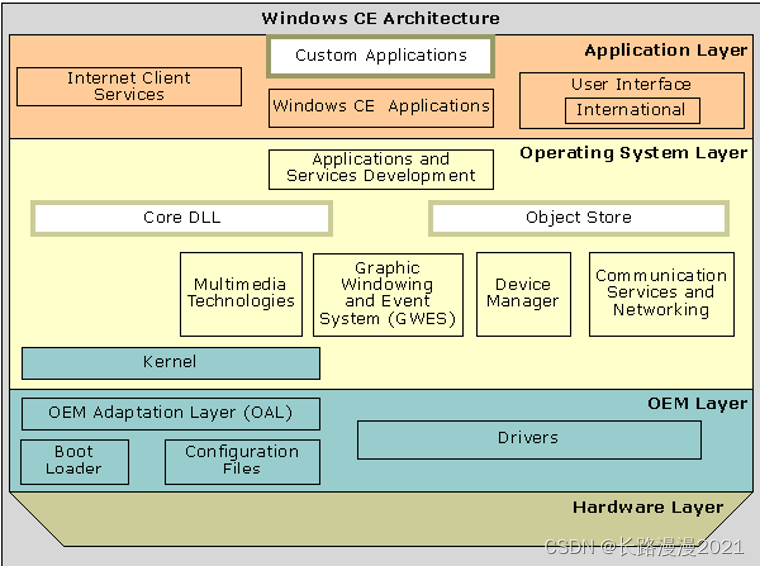Screen dimensions: 760x566
Task: Click the Custom Applications box
Action: (x=380, y=56)
